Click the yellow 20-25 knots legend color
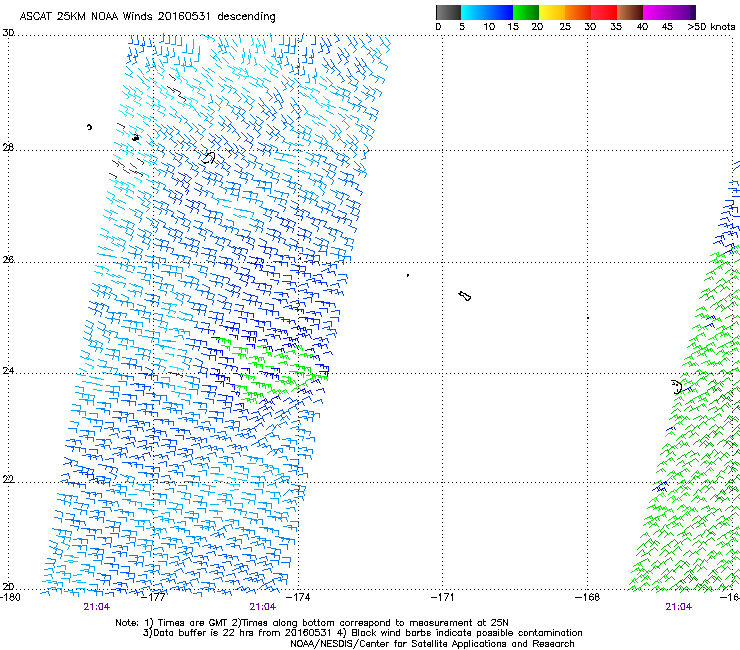This screenshot has width=740, height=650. (x=552, y=12)
